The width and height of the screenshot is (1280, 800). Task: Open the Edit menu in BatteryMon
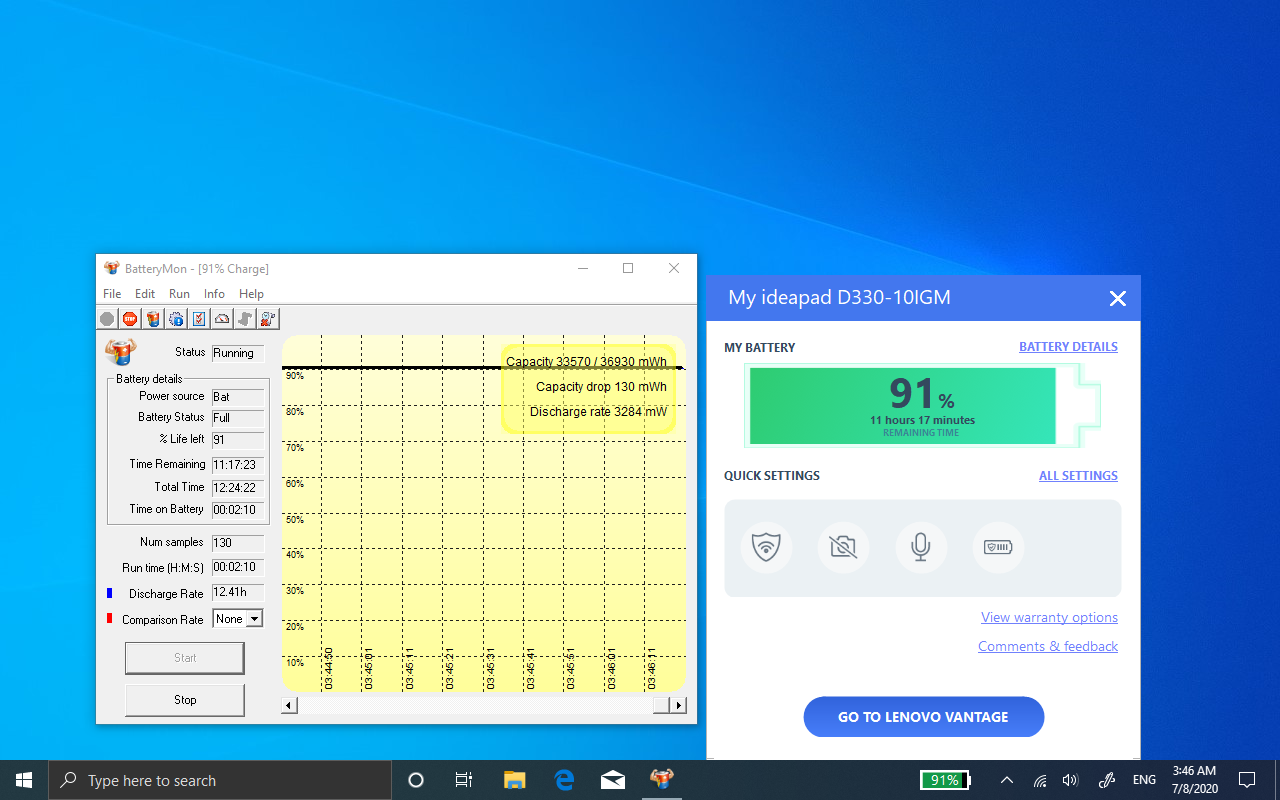[145, 294]
